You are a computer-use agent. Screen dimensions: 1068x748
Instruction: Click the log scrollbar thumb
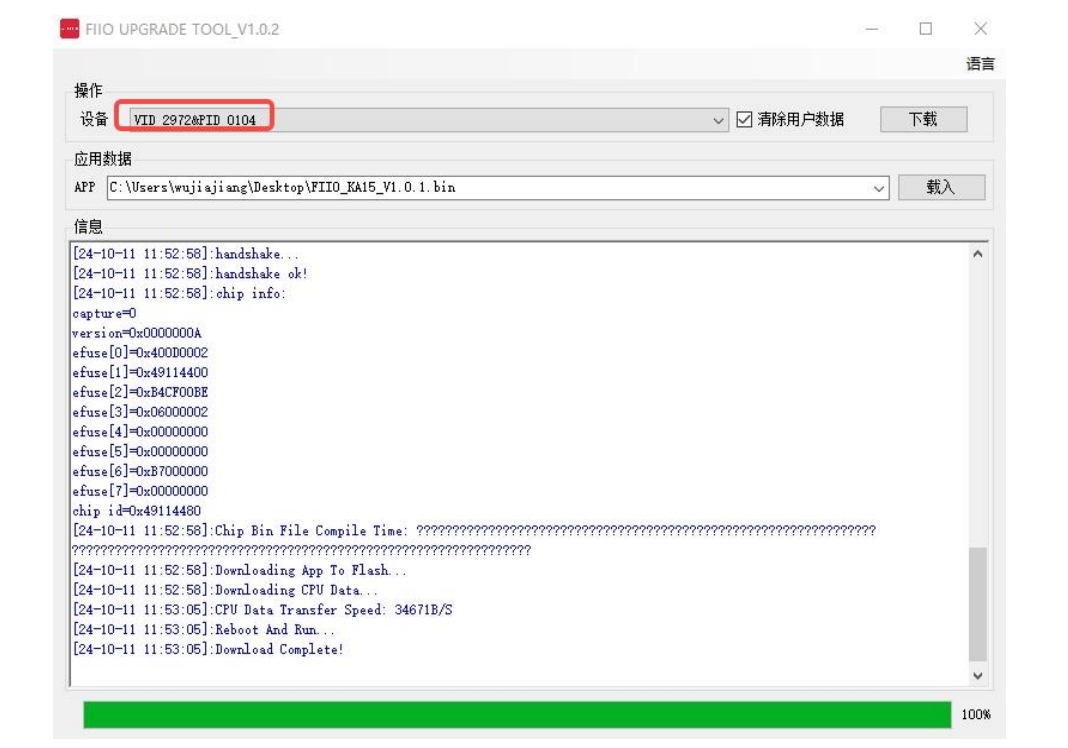[x=977, y=604]
